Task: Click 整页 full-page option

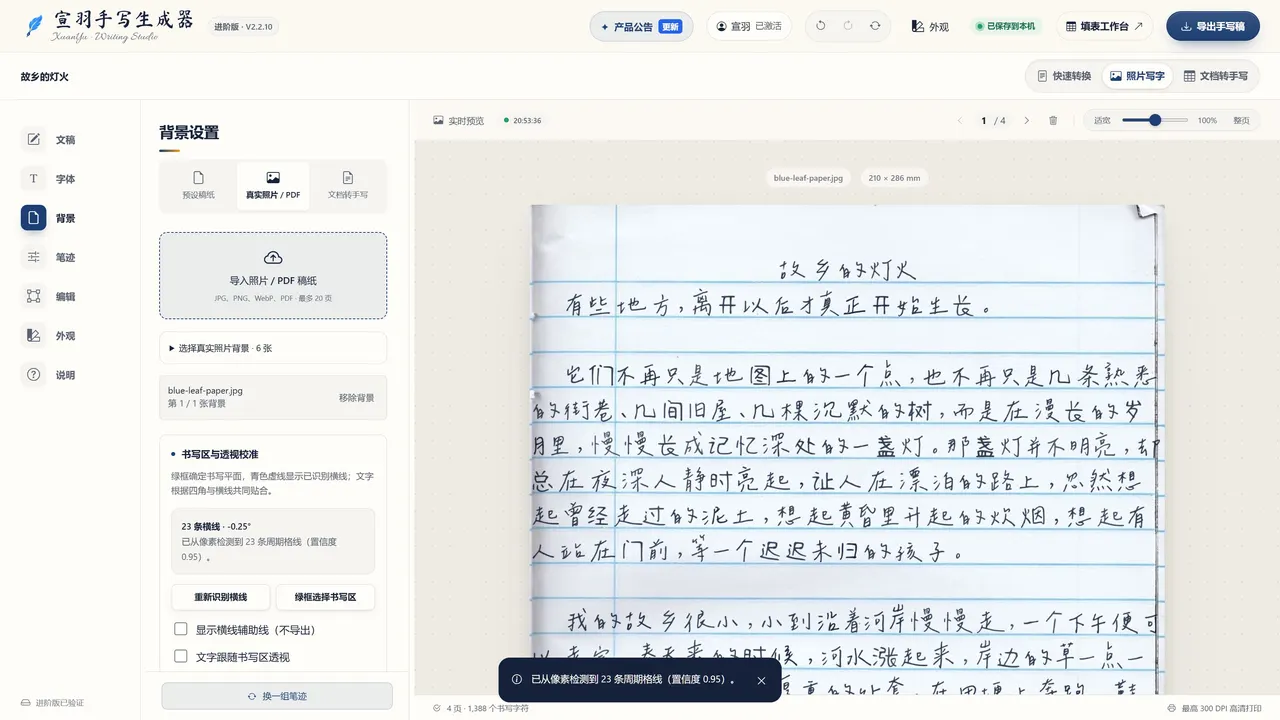Action: [1241, 120]
